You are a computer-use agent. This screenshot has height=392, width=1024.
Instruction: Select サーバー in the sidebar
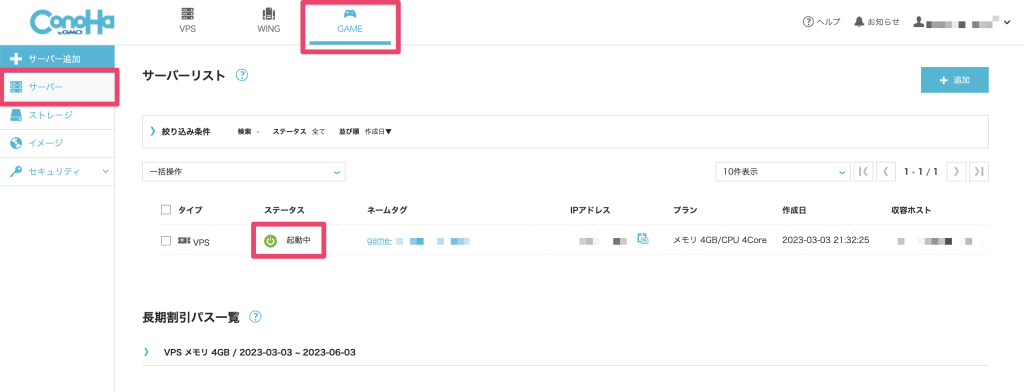(57, 87)
